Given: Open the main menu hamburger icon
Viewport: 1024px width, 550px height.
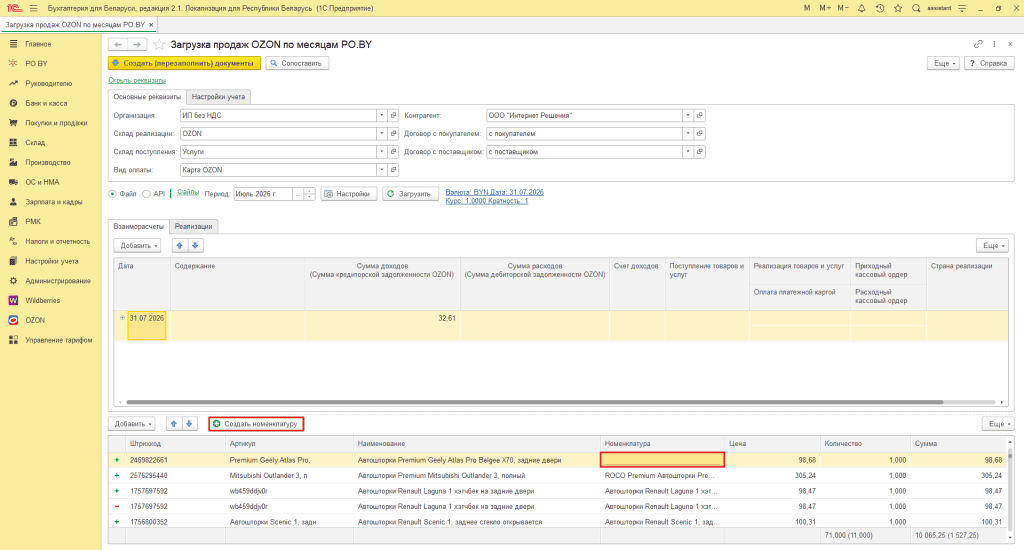Looking at the screenshot, I should click(33, 8).
